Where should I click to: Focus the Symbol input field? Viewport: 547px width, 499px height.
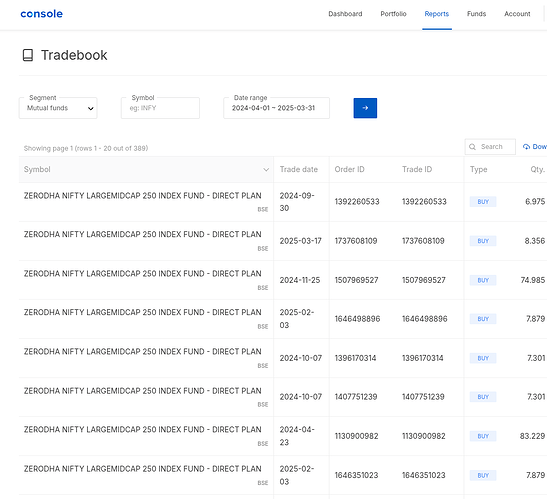click(160, 108)
